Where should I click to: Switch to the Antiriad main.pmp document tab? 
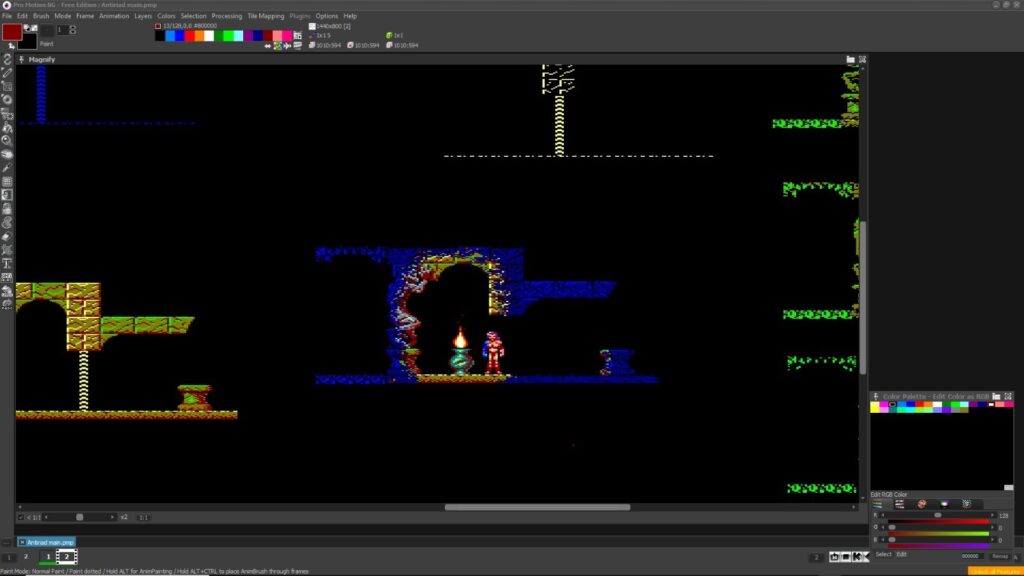(x=46, y=542)
